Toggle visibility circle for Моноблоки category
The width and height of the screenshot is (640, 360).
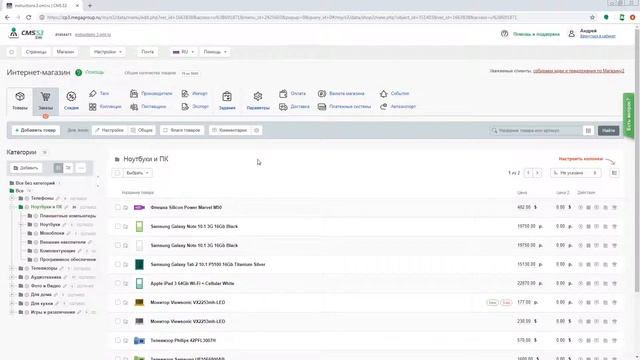(36, 233)
